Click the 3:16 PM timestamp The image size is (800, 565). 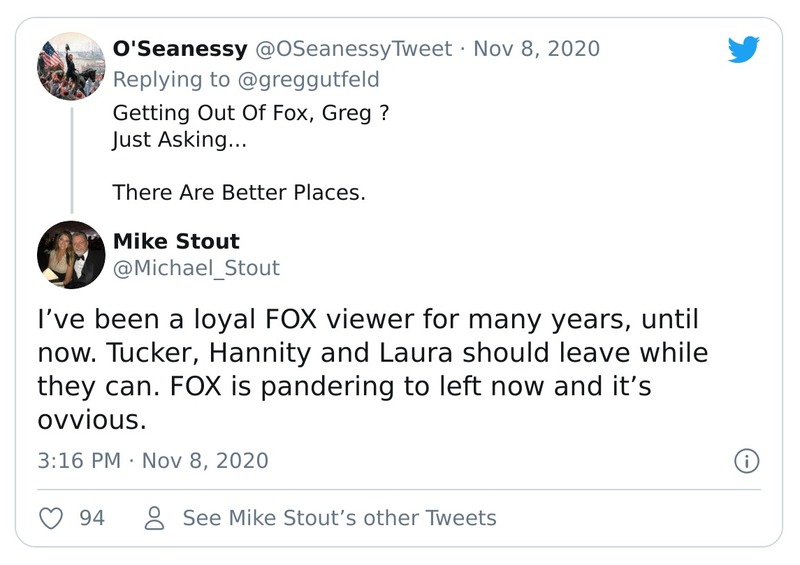[80, 461]
